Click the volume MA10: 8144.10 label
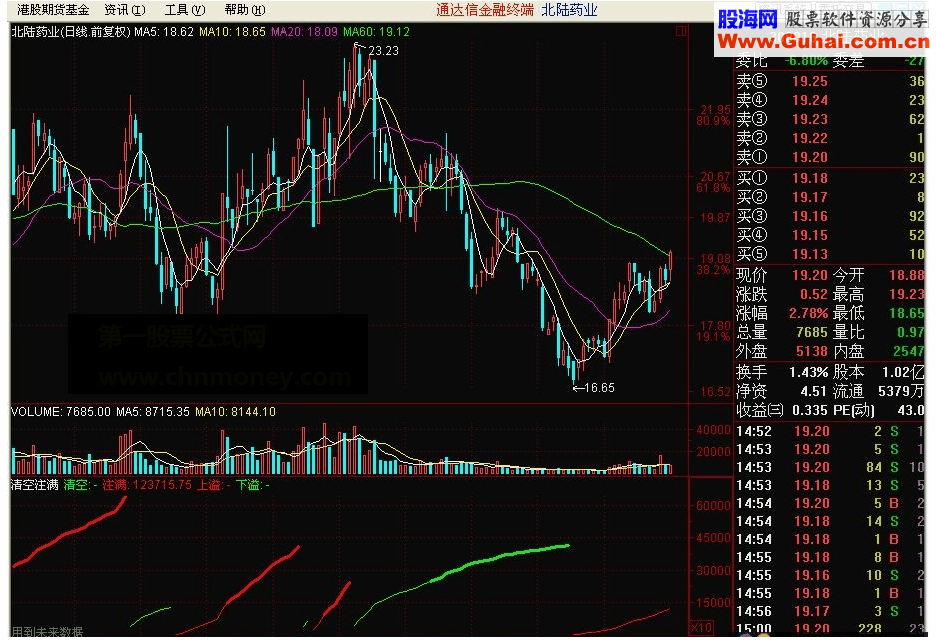 click(x=235, y=411)
